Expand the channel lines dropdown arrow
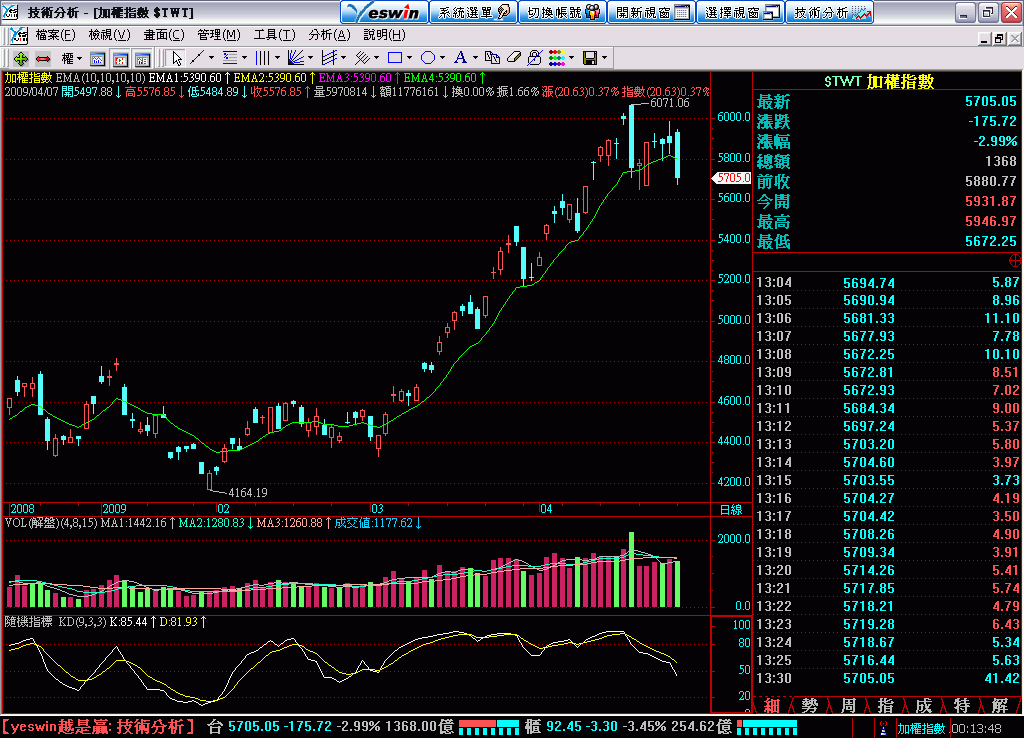The height and width of the screenshot is (738, 1024). tap(344, 58)
